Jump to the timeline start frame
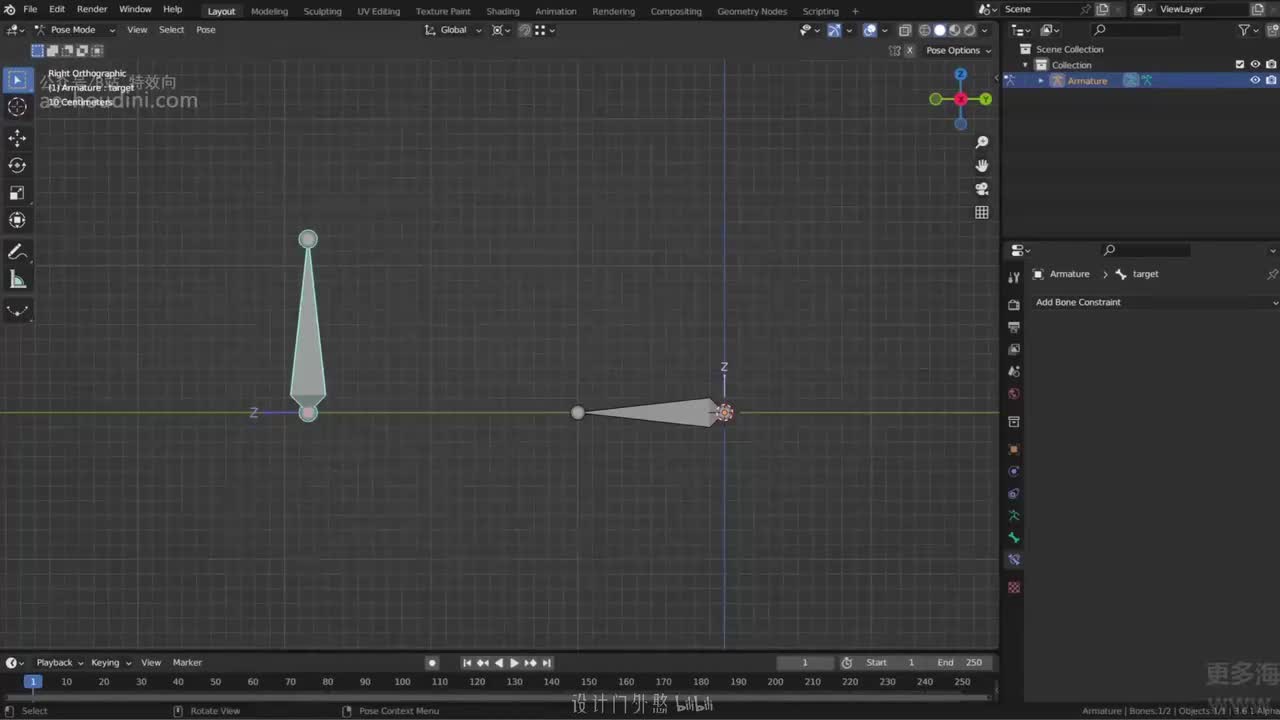The width and height of the screenshot is (1280, 720). [x=467, y=663]
